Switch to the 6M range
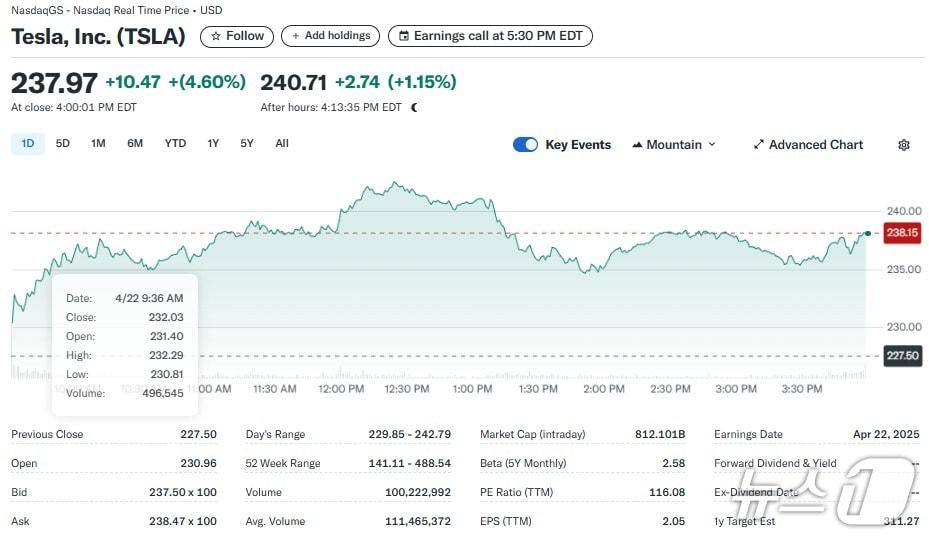Screen dimensions: 929x539 click(x=135, y=144)
